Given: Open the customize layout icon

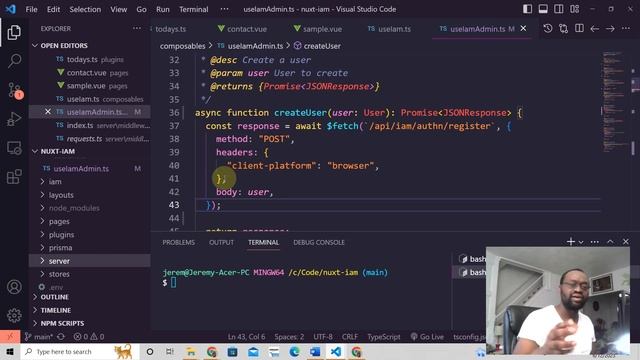Looking at the screenshot, I should pyautogui.click(x=575, y=9).
